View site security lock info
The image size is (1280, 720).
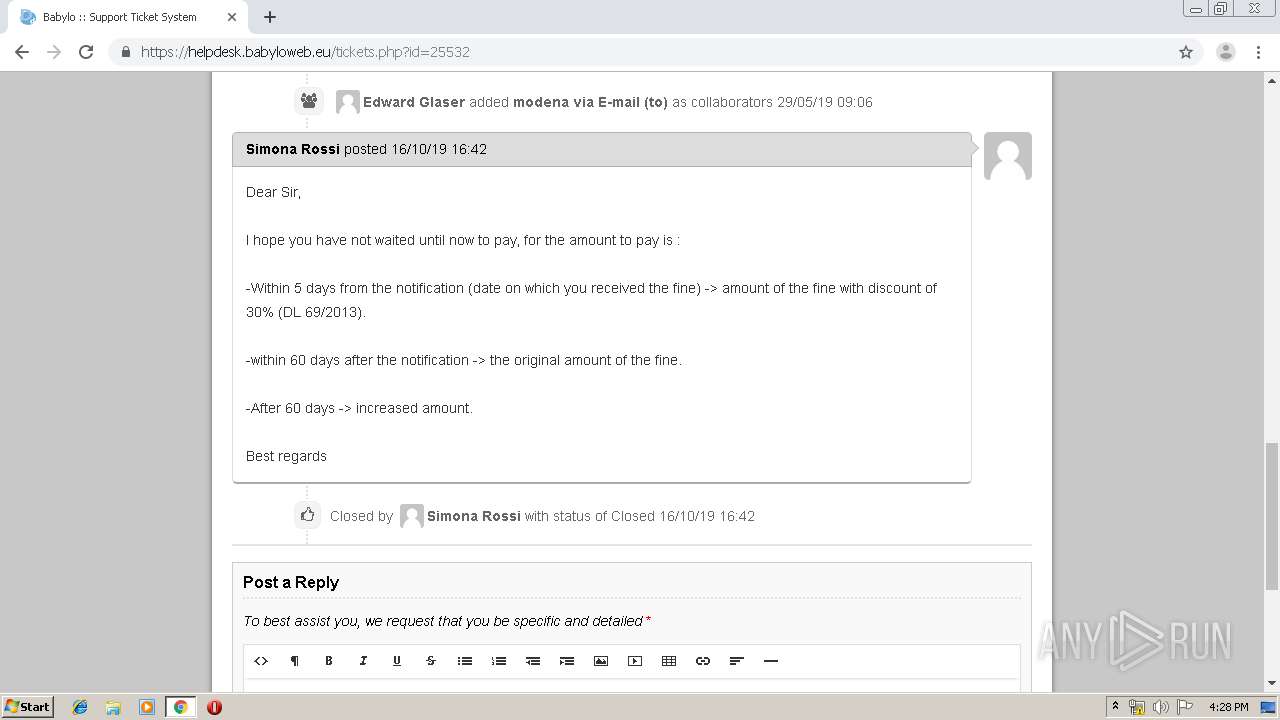tap(126, 52)
